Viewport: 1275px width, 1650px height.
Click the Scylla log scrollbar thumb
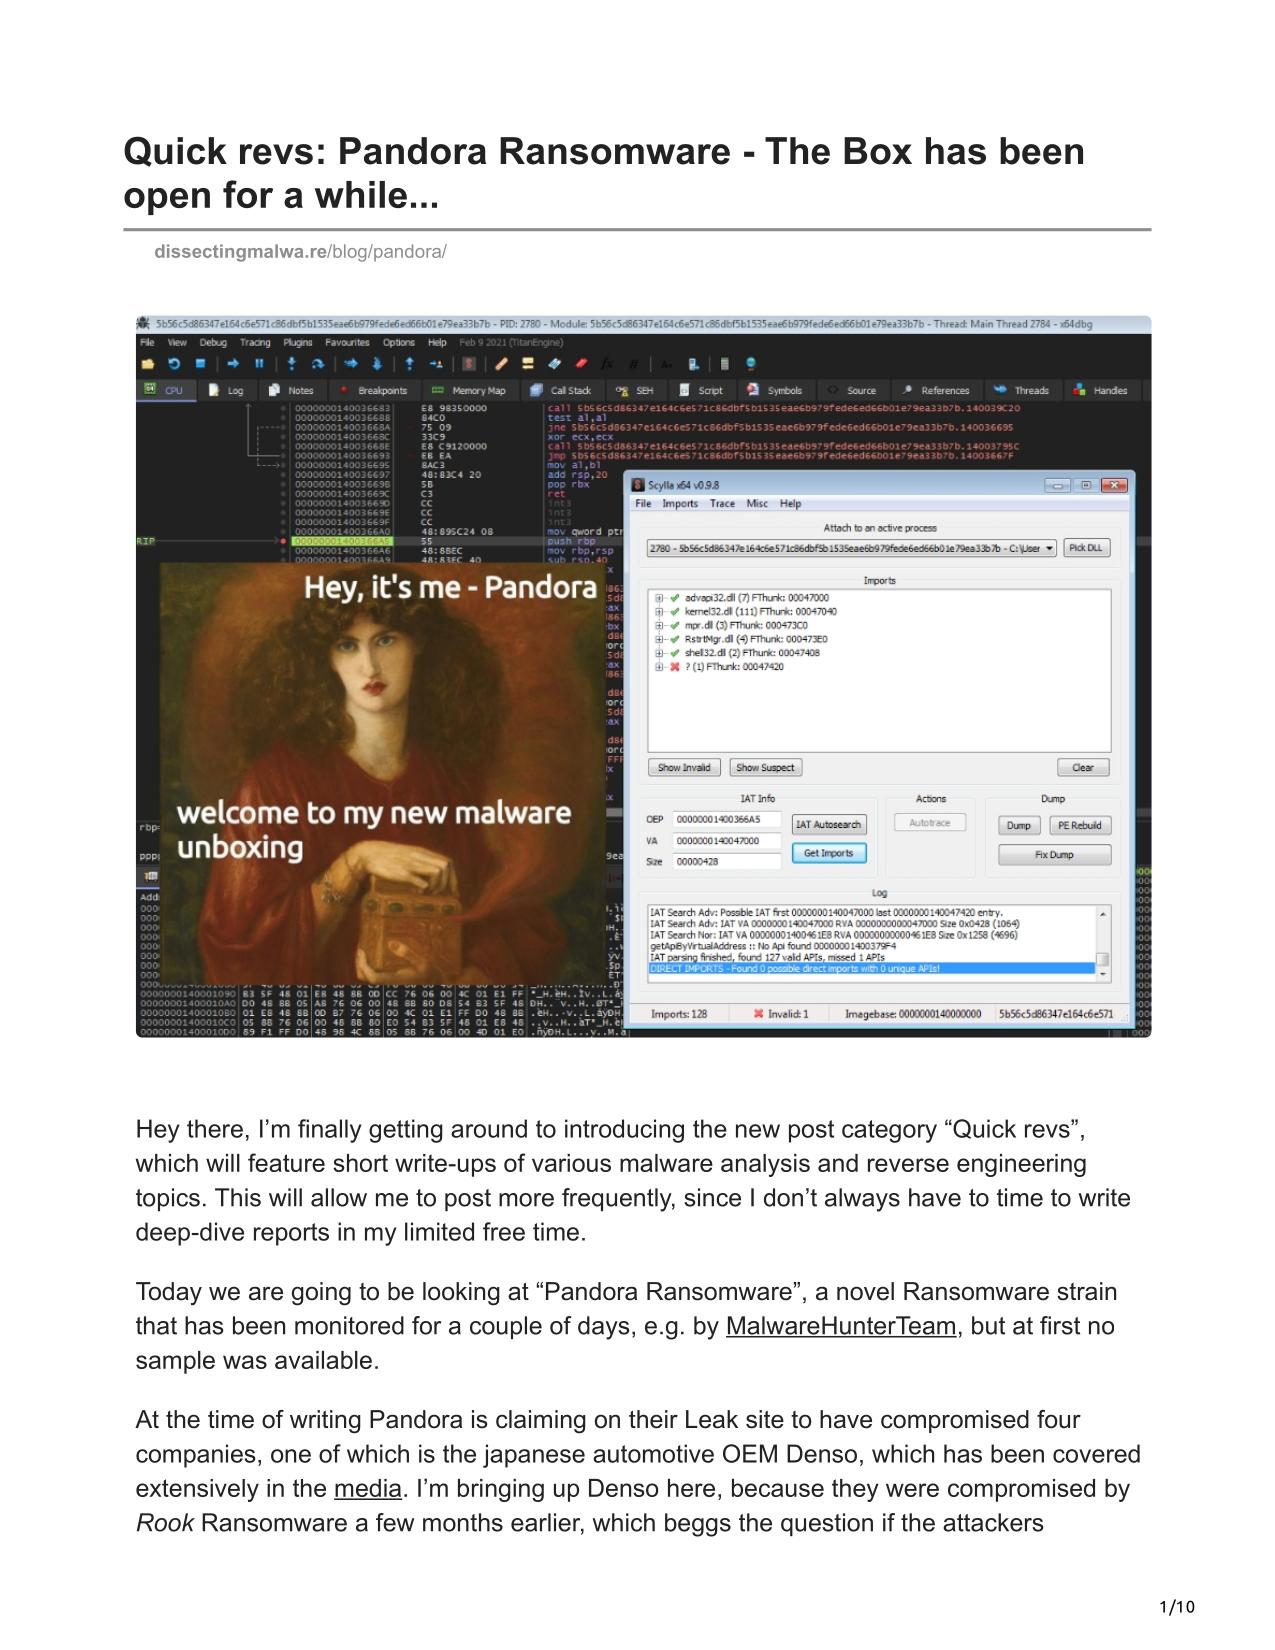point(1103,959)
